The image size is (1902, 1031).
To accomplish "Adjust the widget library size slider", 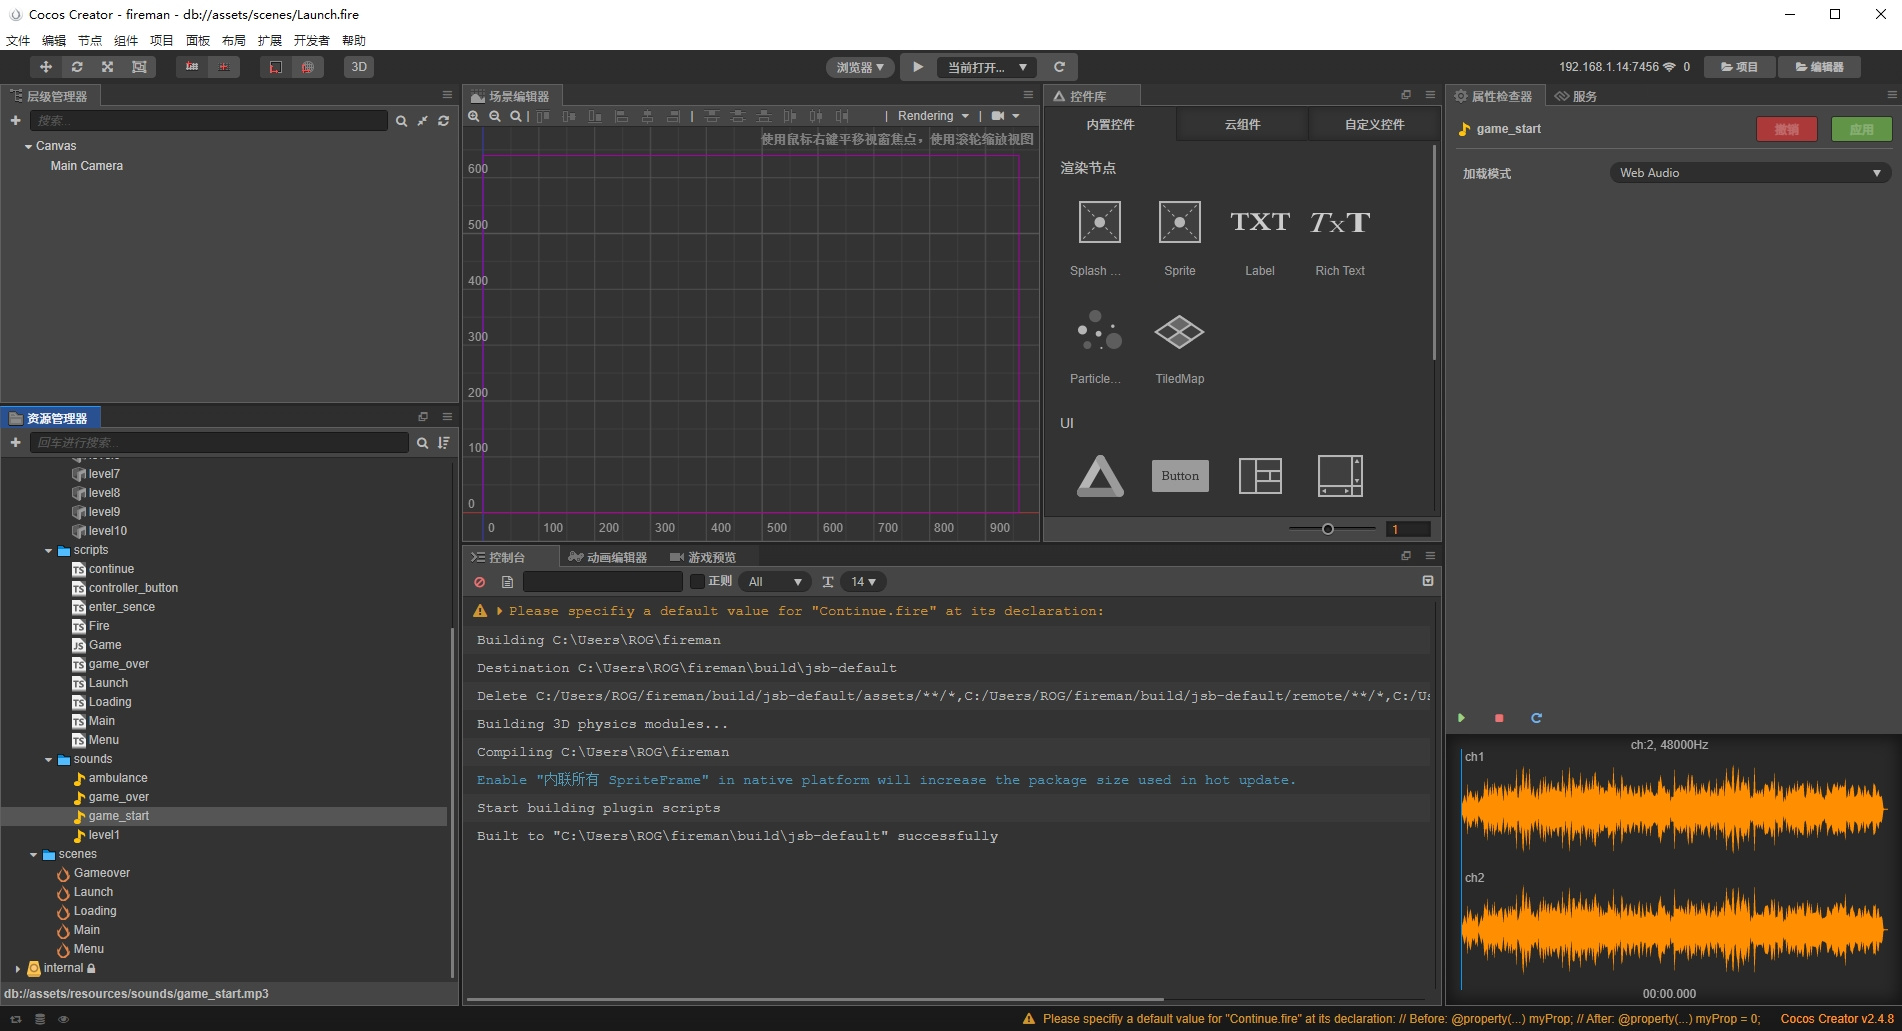I will pos(1328,529).
